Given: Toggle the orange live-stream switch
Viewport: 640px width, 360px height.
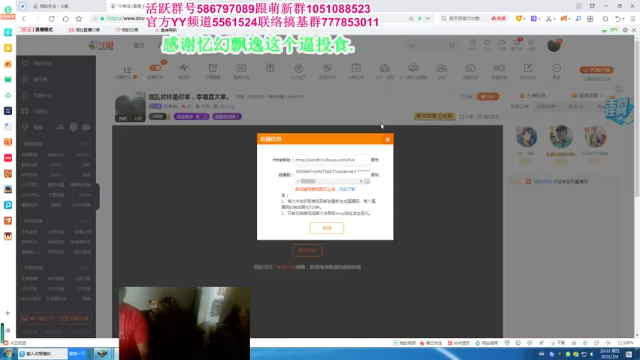Looking at the screenshot, I should (155, 68).
